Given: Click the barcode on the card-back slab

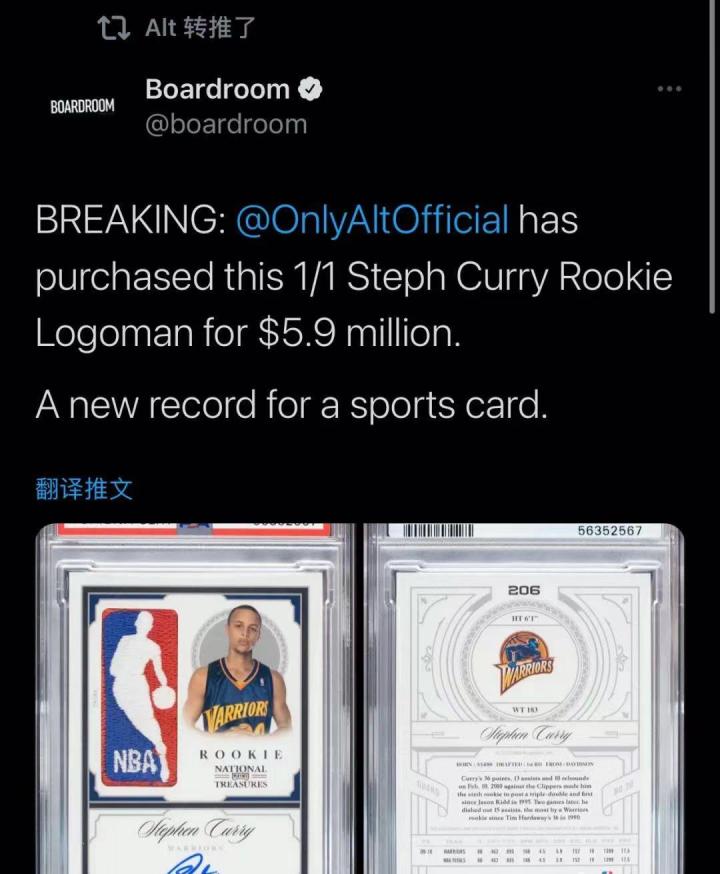Looking at the screenshot, I should pos(437,530).
